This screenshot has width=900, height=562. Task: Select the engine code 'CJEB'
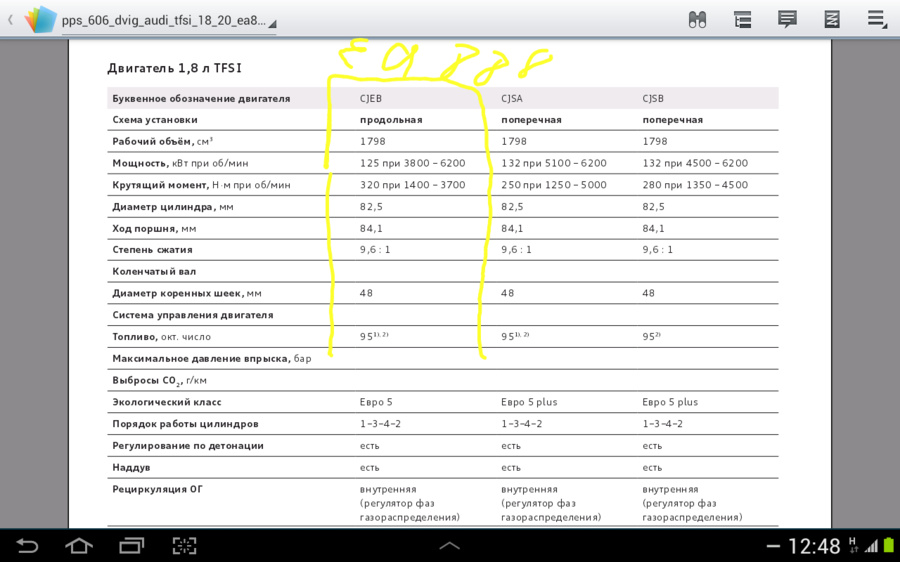[x=371, y=99]
